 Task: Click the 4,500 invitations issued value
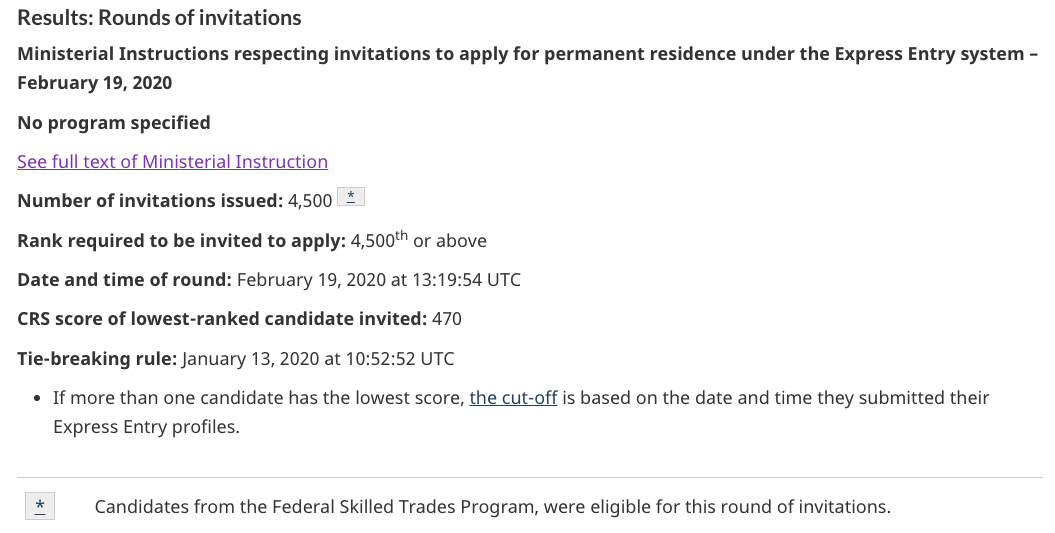(310, 201)
